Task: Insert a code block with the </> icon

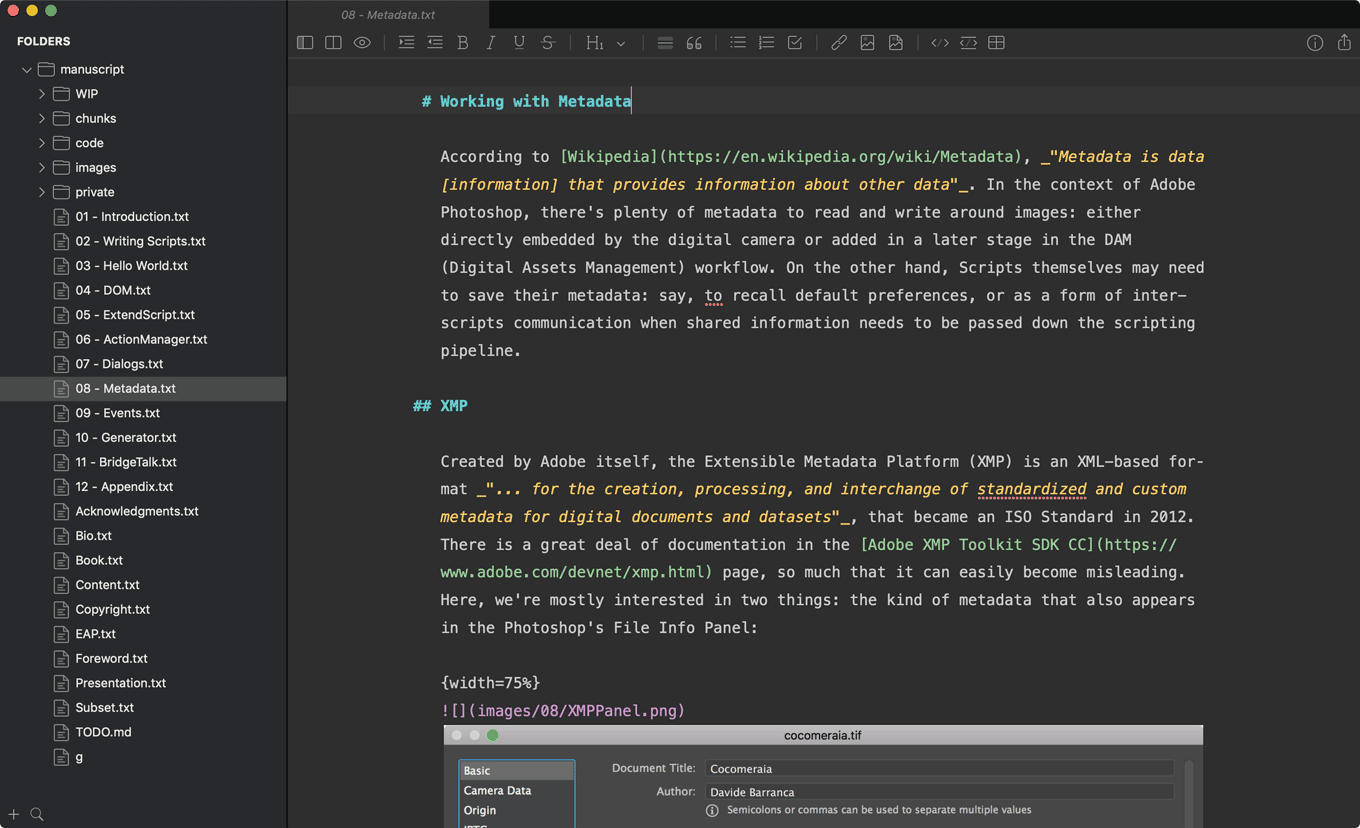Action: tap(939, 42)
